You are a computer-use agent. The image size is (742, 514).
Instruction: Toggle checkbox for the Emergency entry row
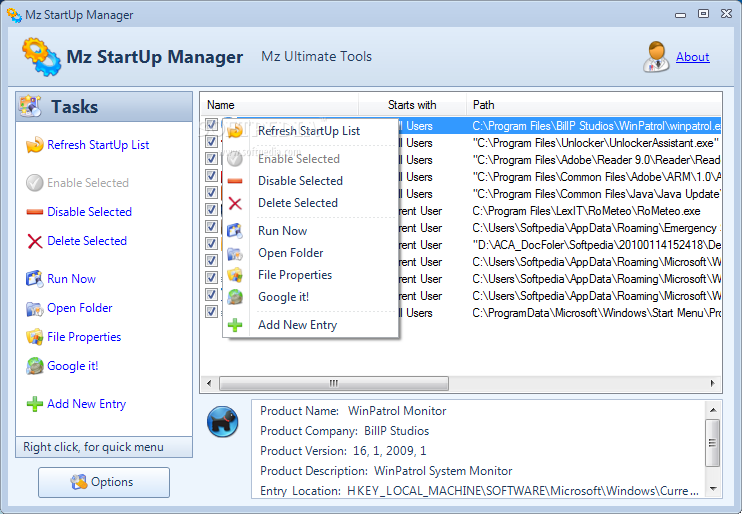pos(211,227)
